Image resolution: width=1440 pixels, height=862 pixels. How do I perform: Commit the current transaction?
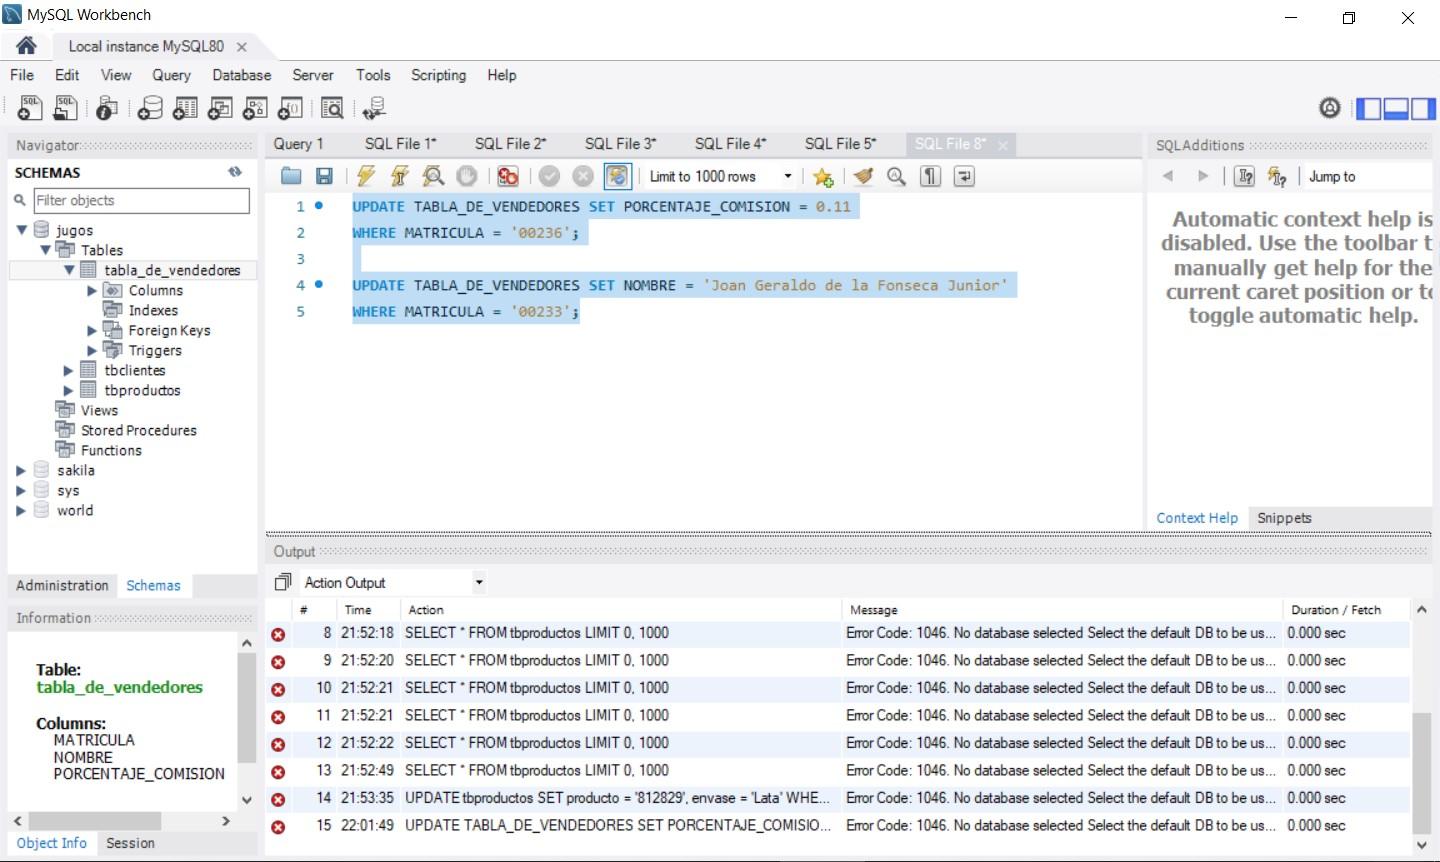click(549, 176)
